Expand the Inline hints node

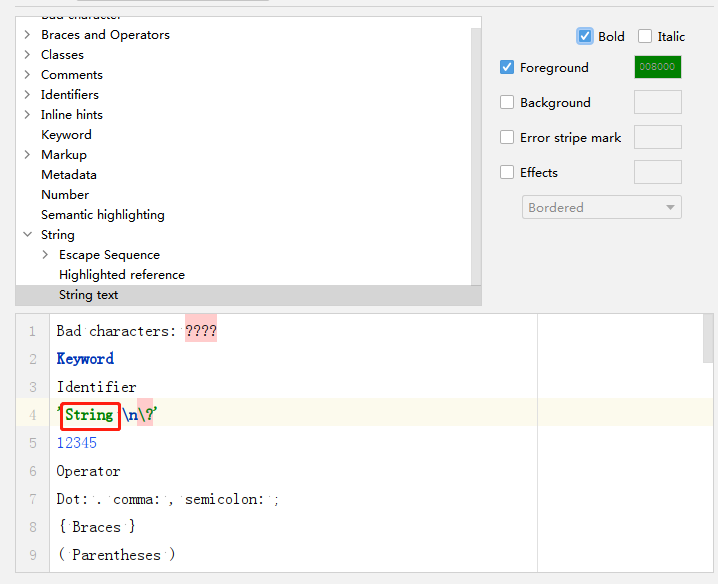(x=27, y=115)
